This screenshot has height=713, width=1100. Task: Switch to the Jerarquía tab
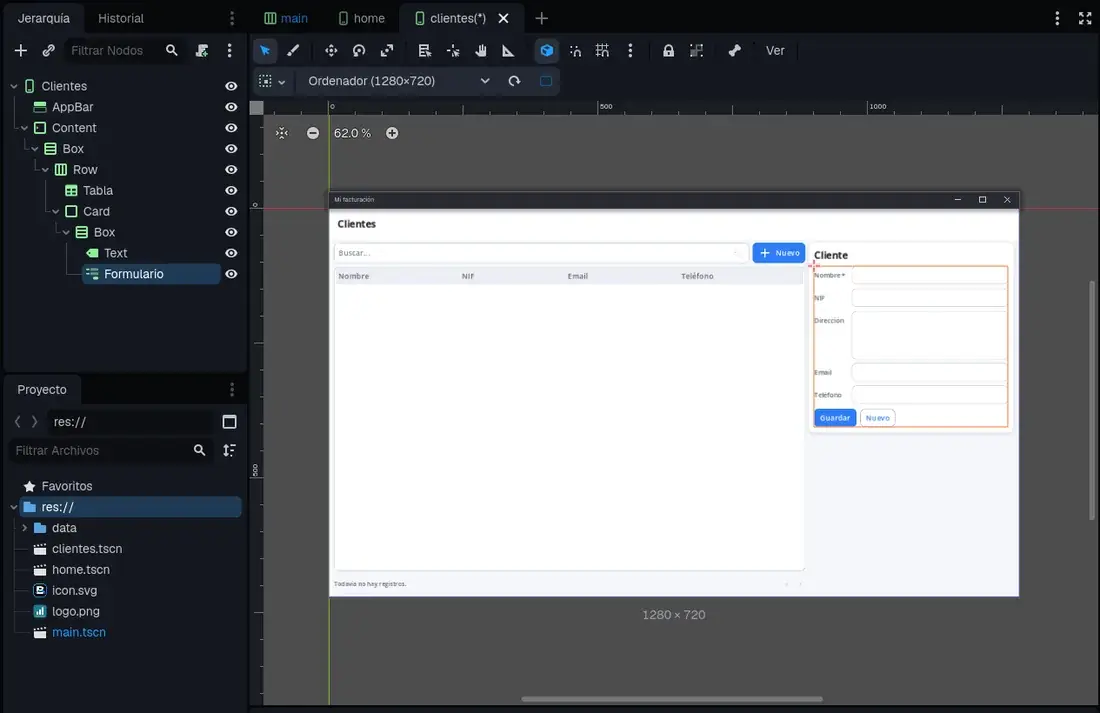pos(43,18)
